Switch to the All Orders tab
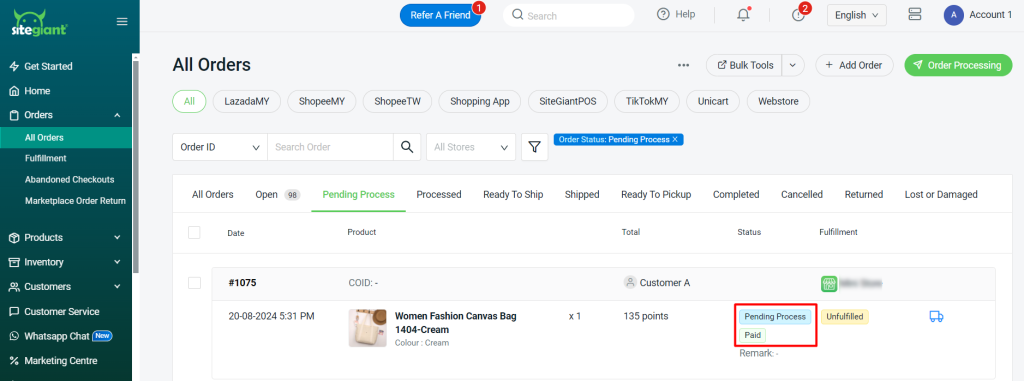The width and height of the screenshot is (1024, 381). (213, 195)
